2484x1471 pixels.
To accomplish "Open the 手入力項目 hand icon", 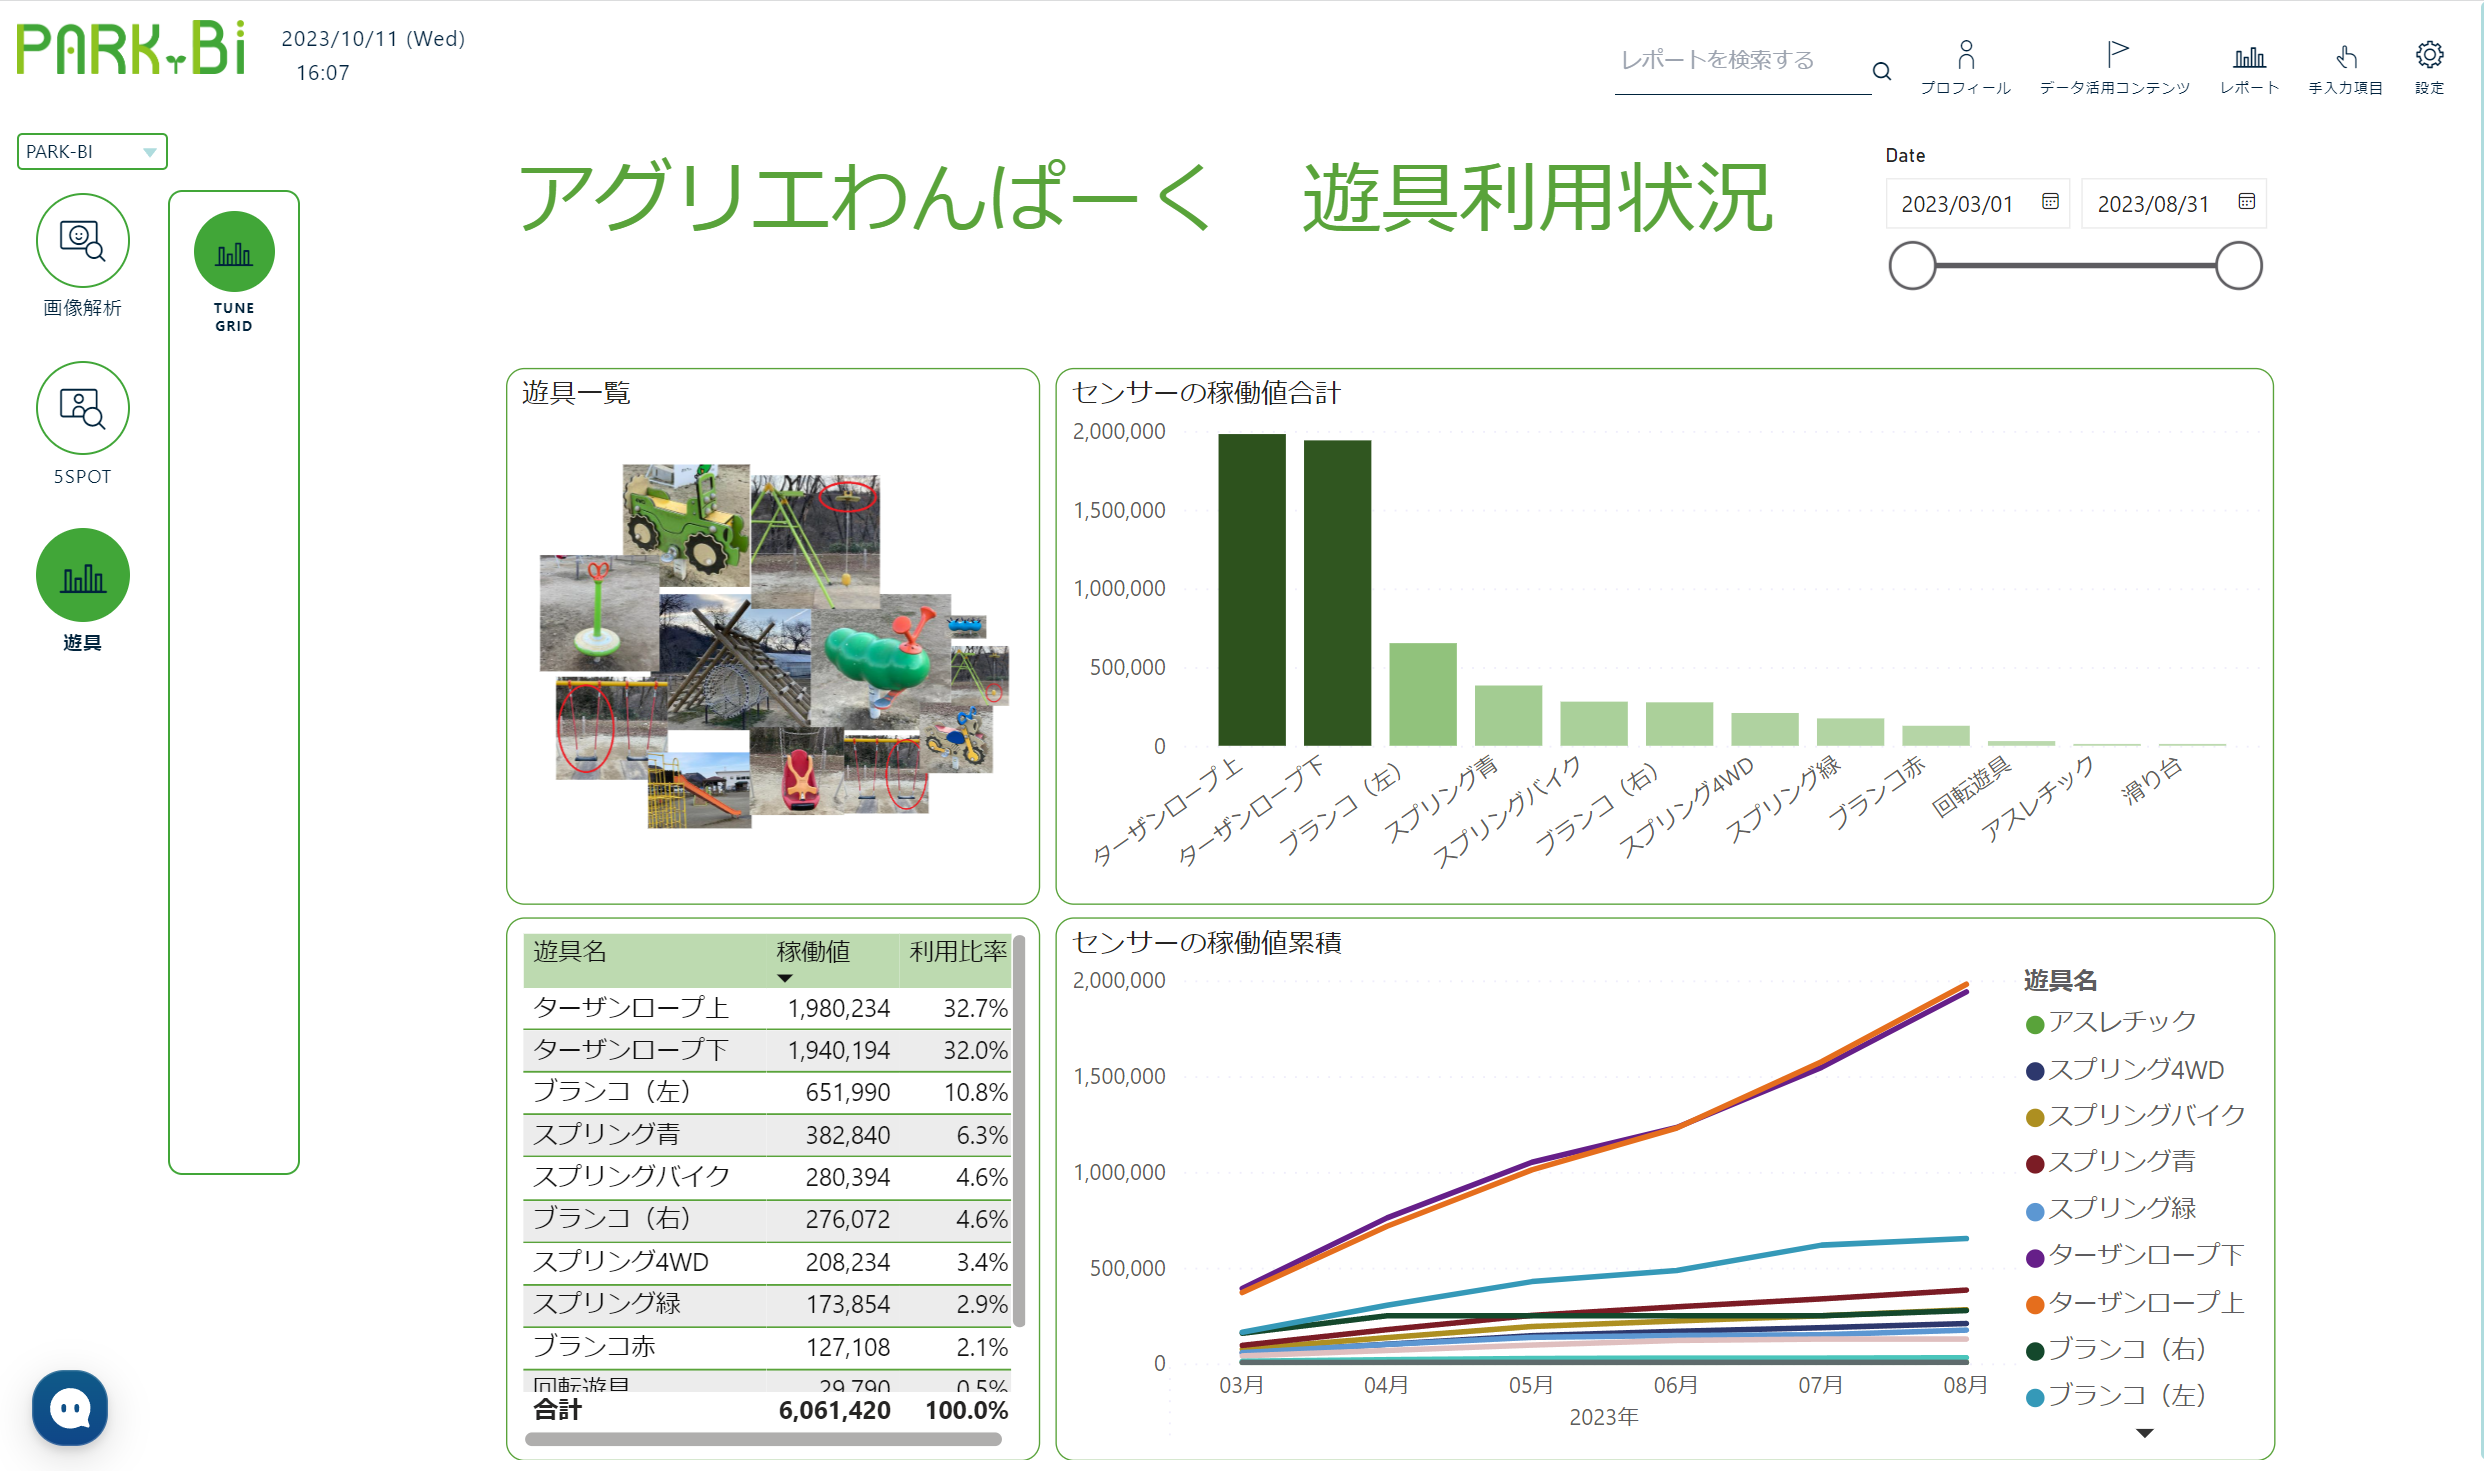I will click(2345, 57).
